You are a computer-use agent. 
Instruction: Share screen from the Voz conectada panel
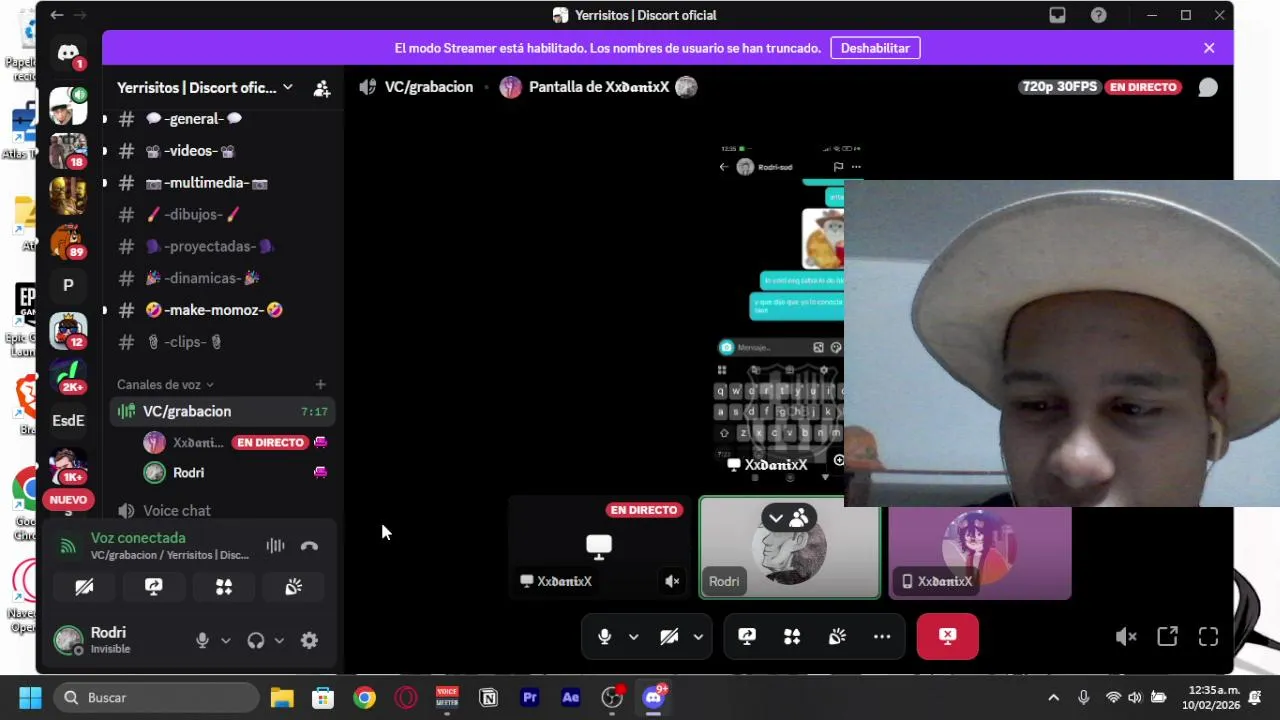(153, 587)
